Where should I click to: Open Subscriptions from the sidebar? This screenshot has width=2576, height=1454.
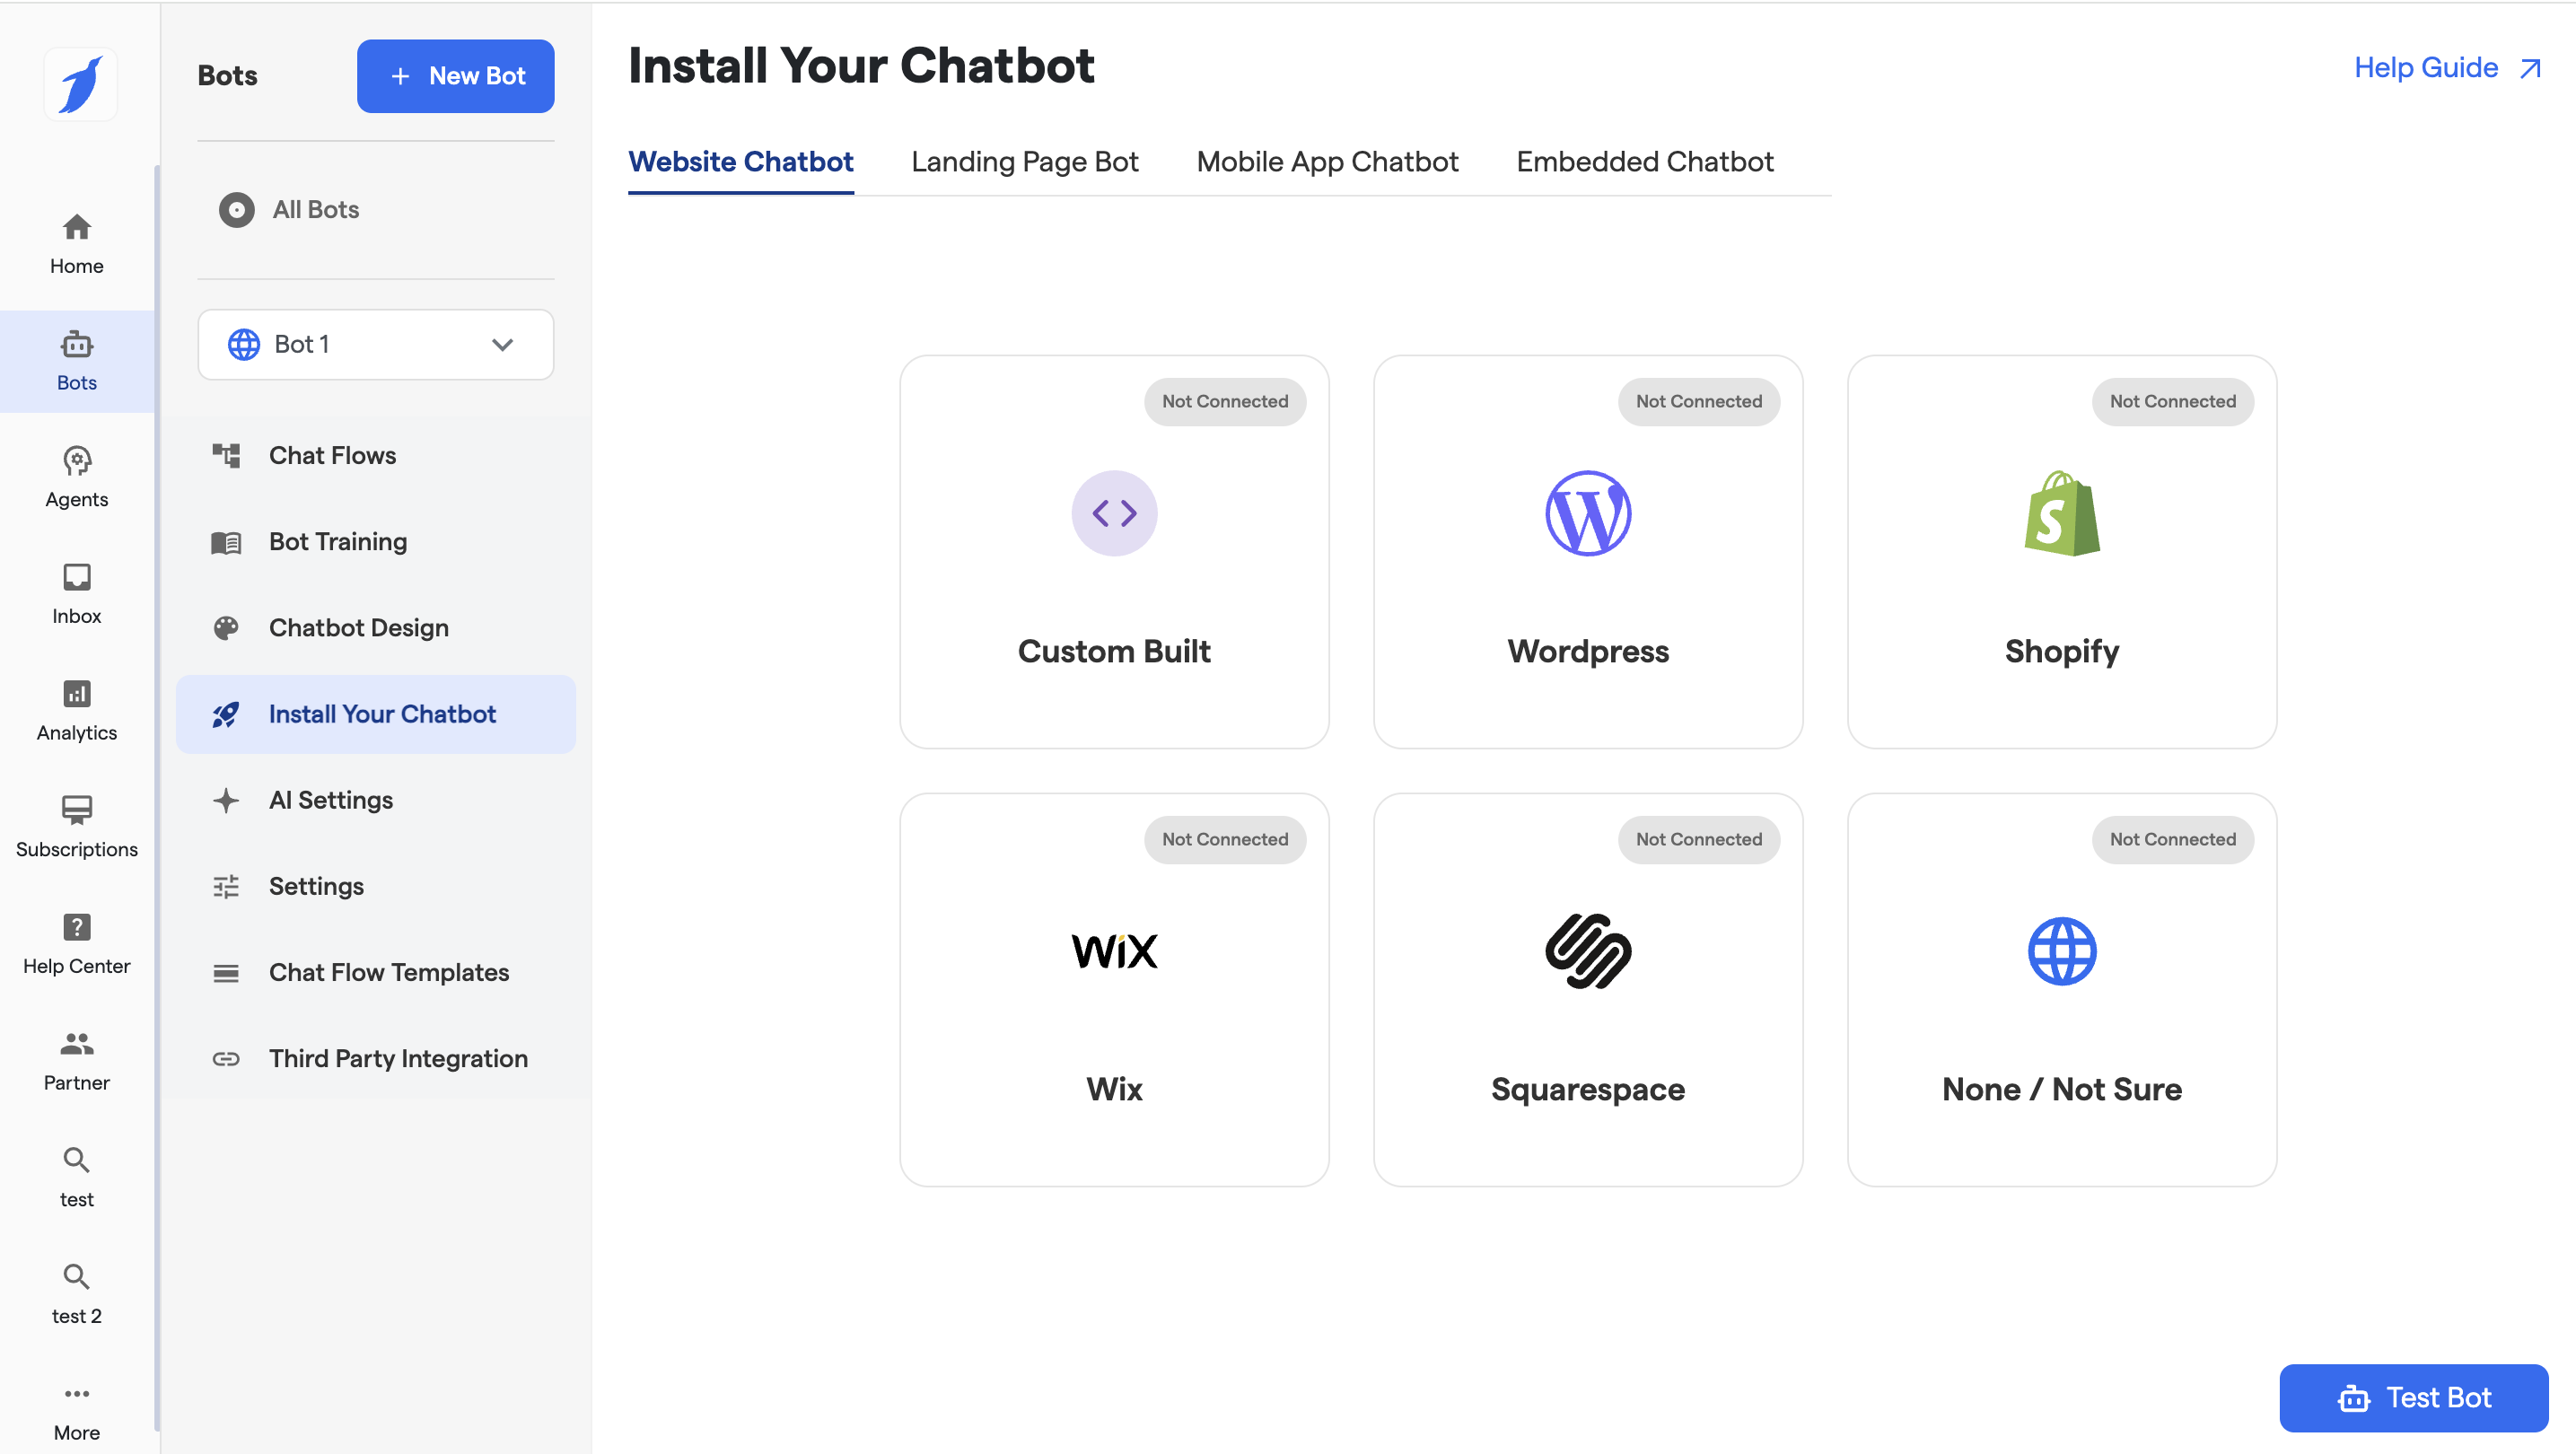pos(76,826)
